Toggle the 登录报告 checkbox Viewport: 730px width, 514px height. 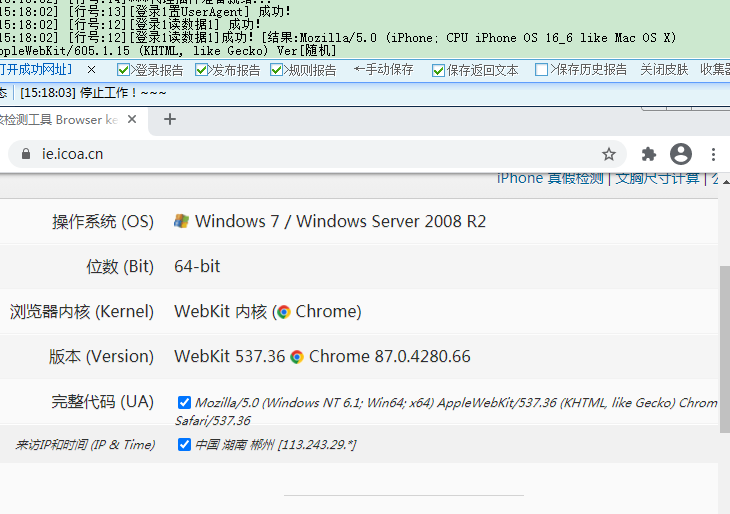(124, 70)
